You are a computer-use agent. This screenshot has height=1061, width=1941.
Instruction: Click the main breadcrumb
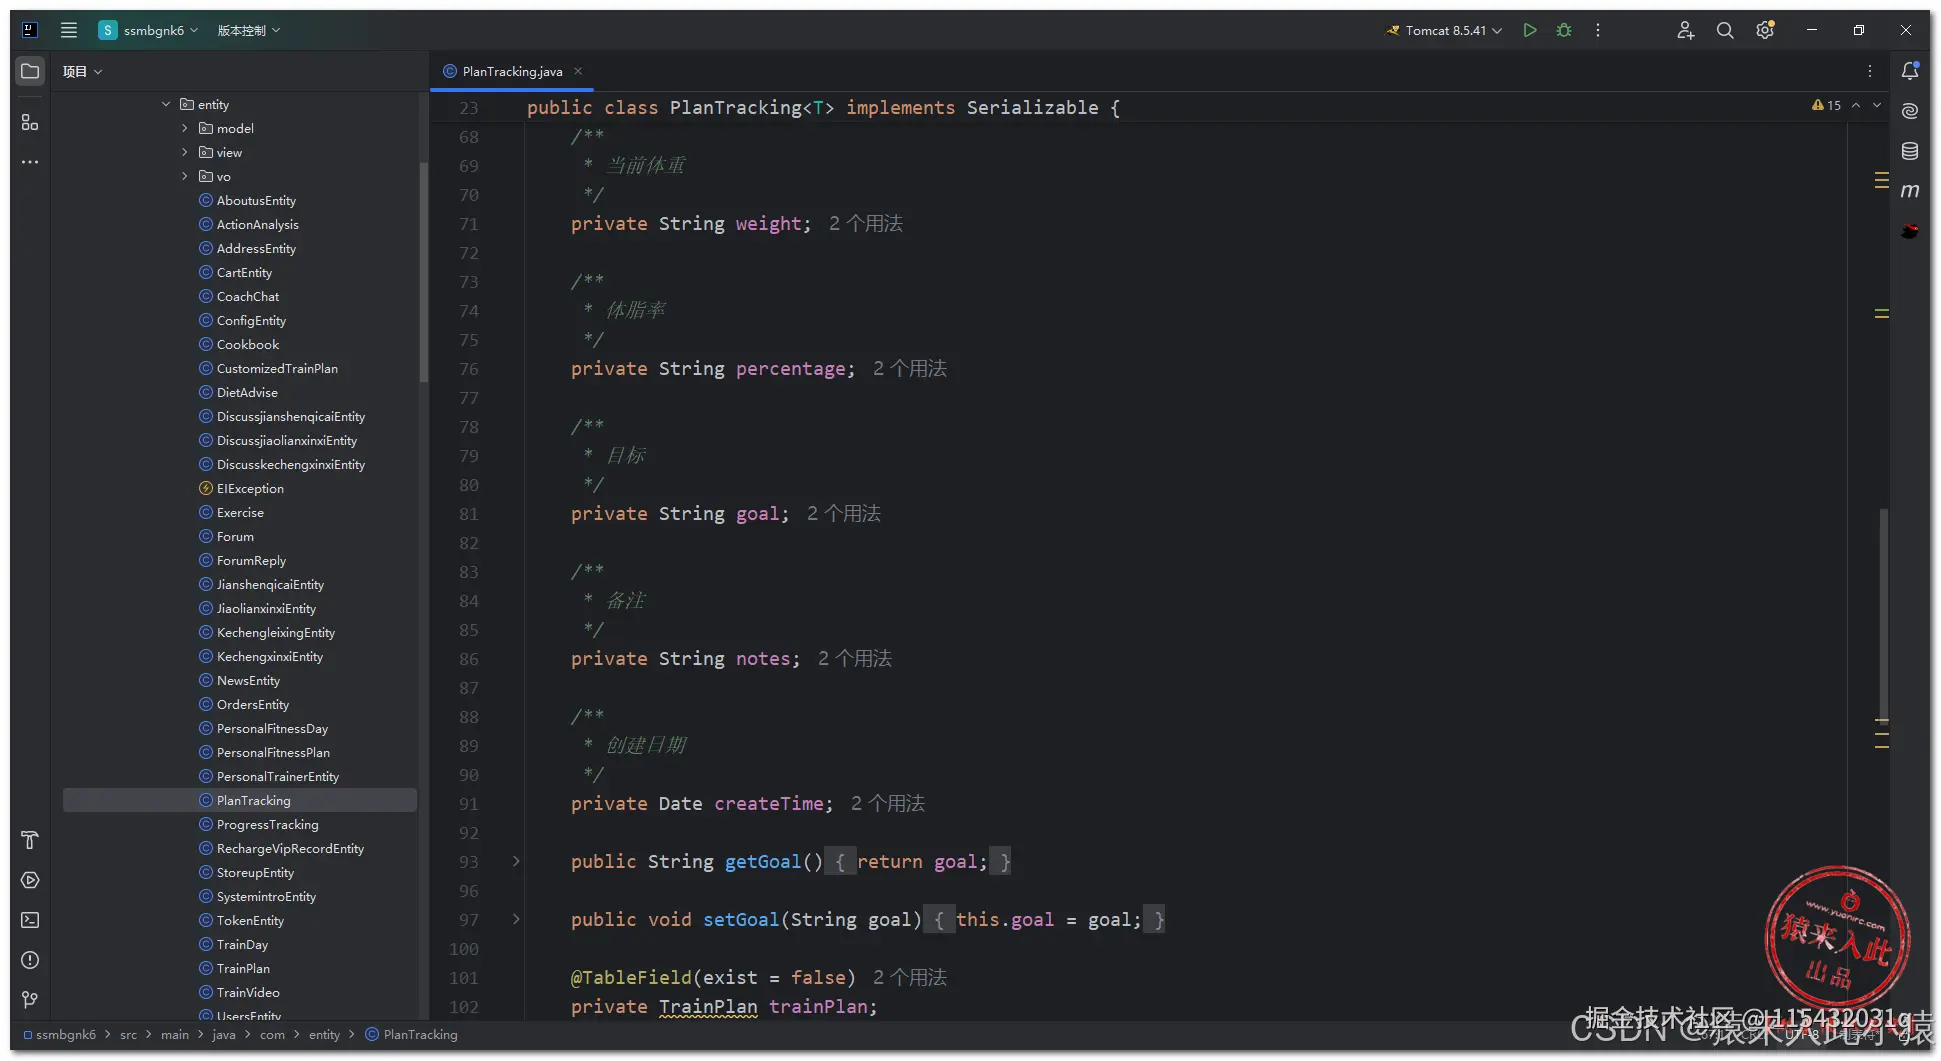tap(175, 1034)
